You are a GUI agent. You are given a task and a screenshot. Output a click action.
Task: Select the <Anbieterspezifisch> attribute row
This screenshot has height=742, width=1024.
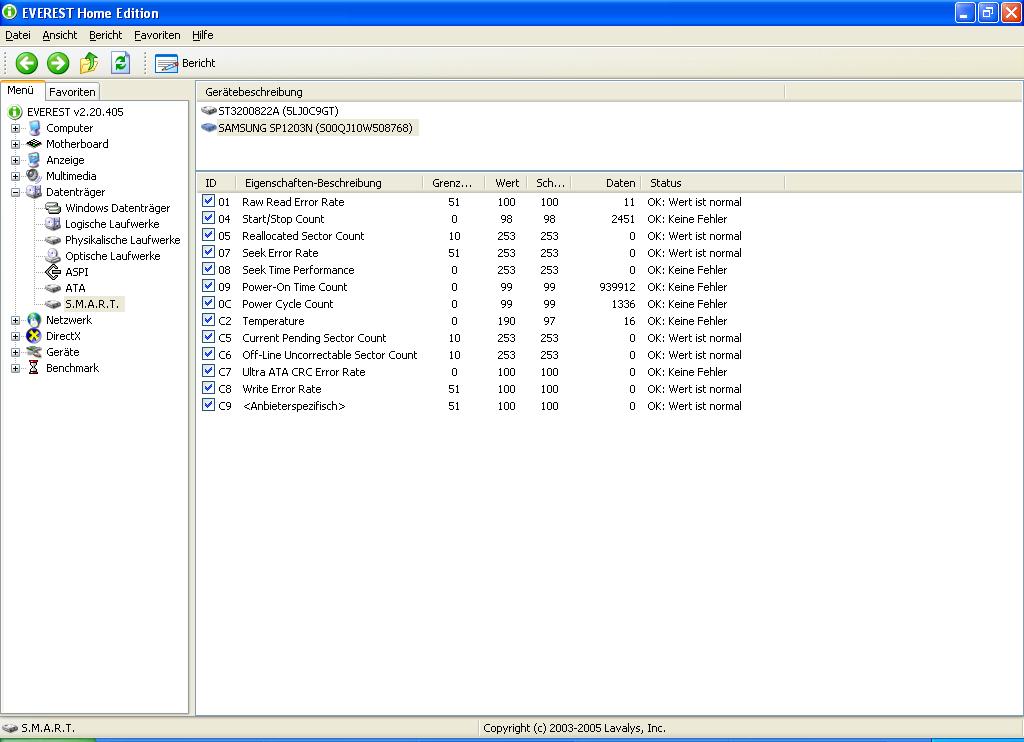coord(472,406)
